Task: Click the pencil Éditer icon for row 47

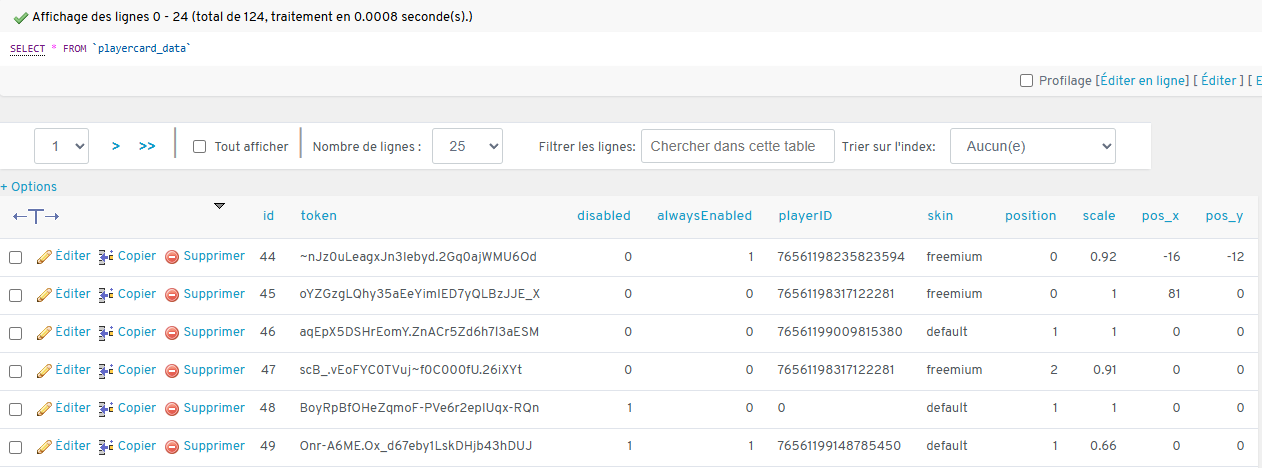Action: point(44,371)
